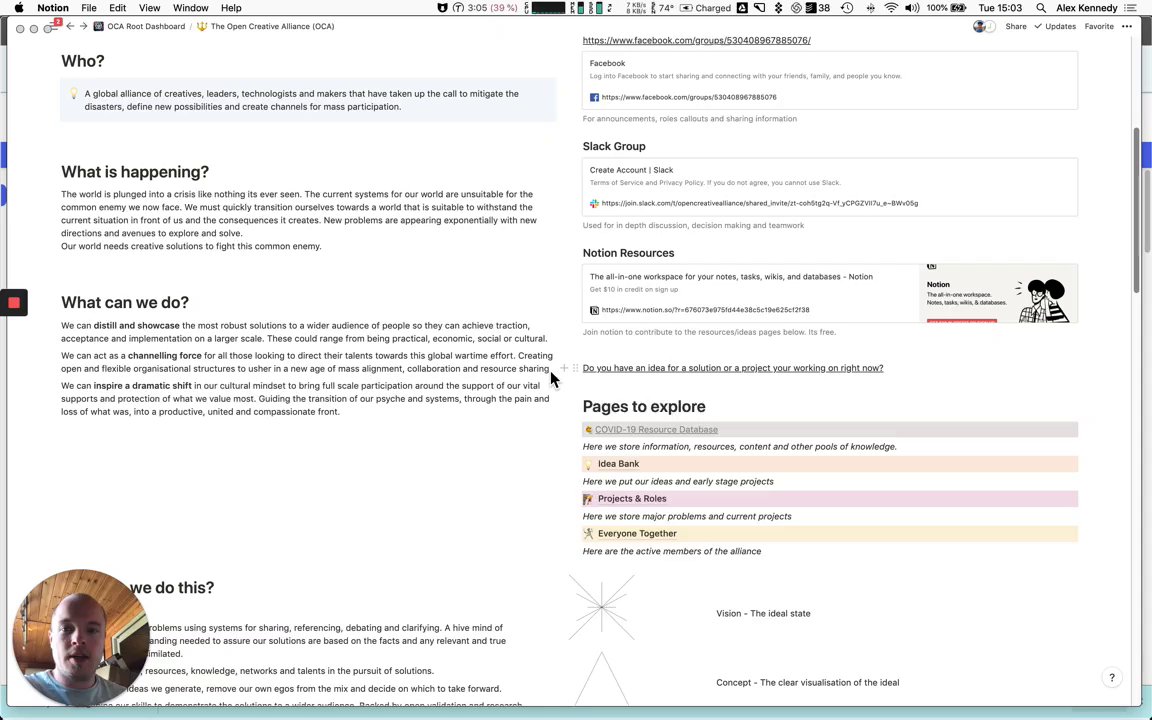Click the Concept clear visualisation text
This screenshot has height=720, width=1152.
tap(807, 683)
